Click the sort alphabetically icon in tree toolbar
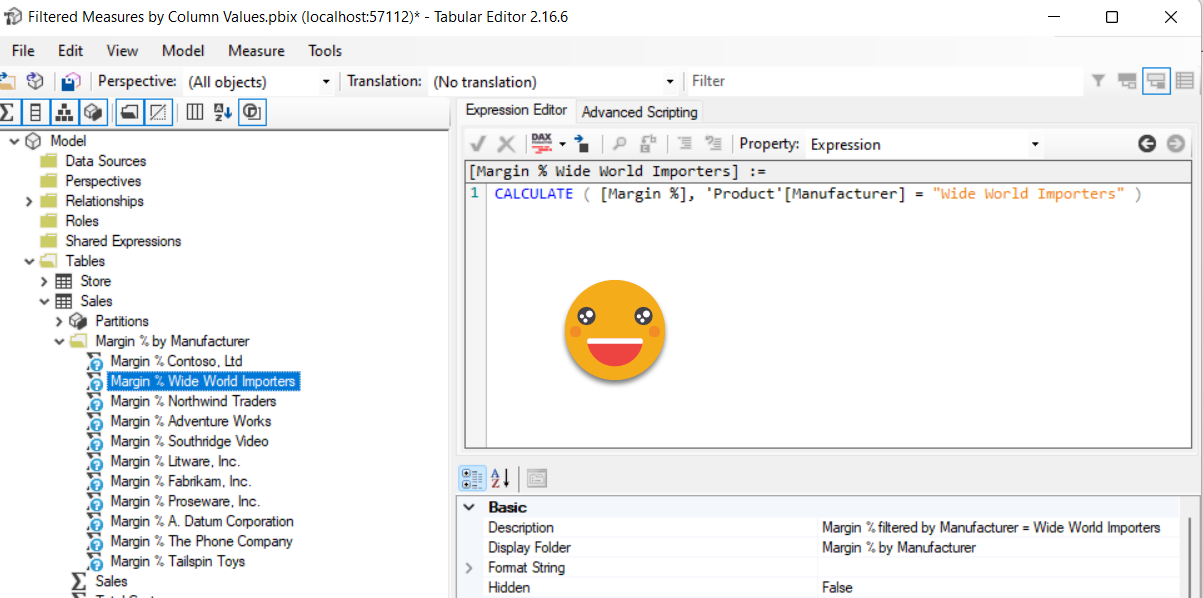 pyautogui.click(x=222, y=112)
